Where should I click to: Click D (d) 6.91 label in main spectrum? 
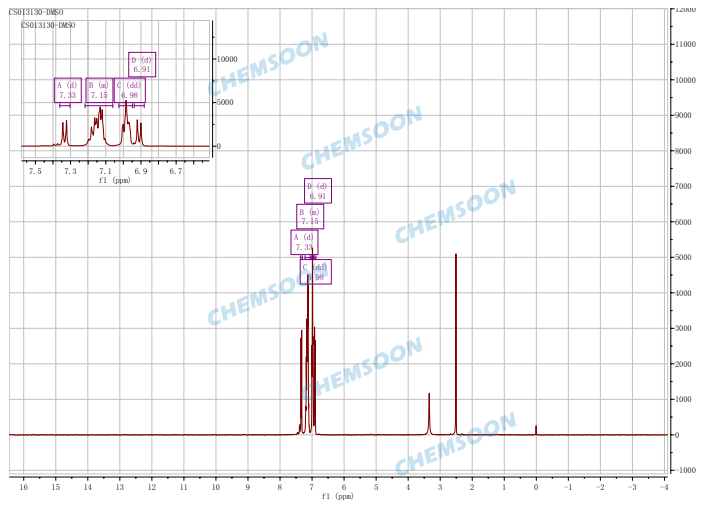click(317, 190)
